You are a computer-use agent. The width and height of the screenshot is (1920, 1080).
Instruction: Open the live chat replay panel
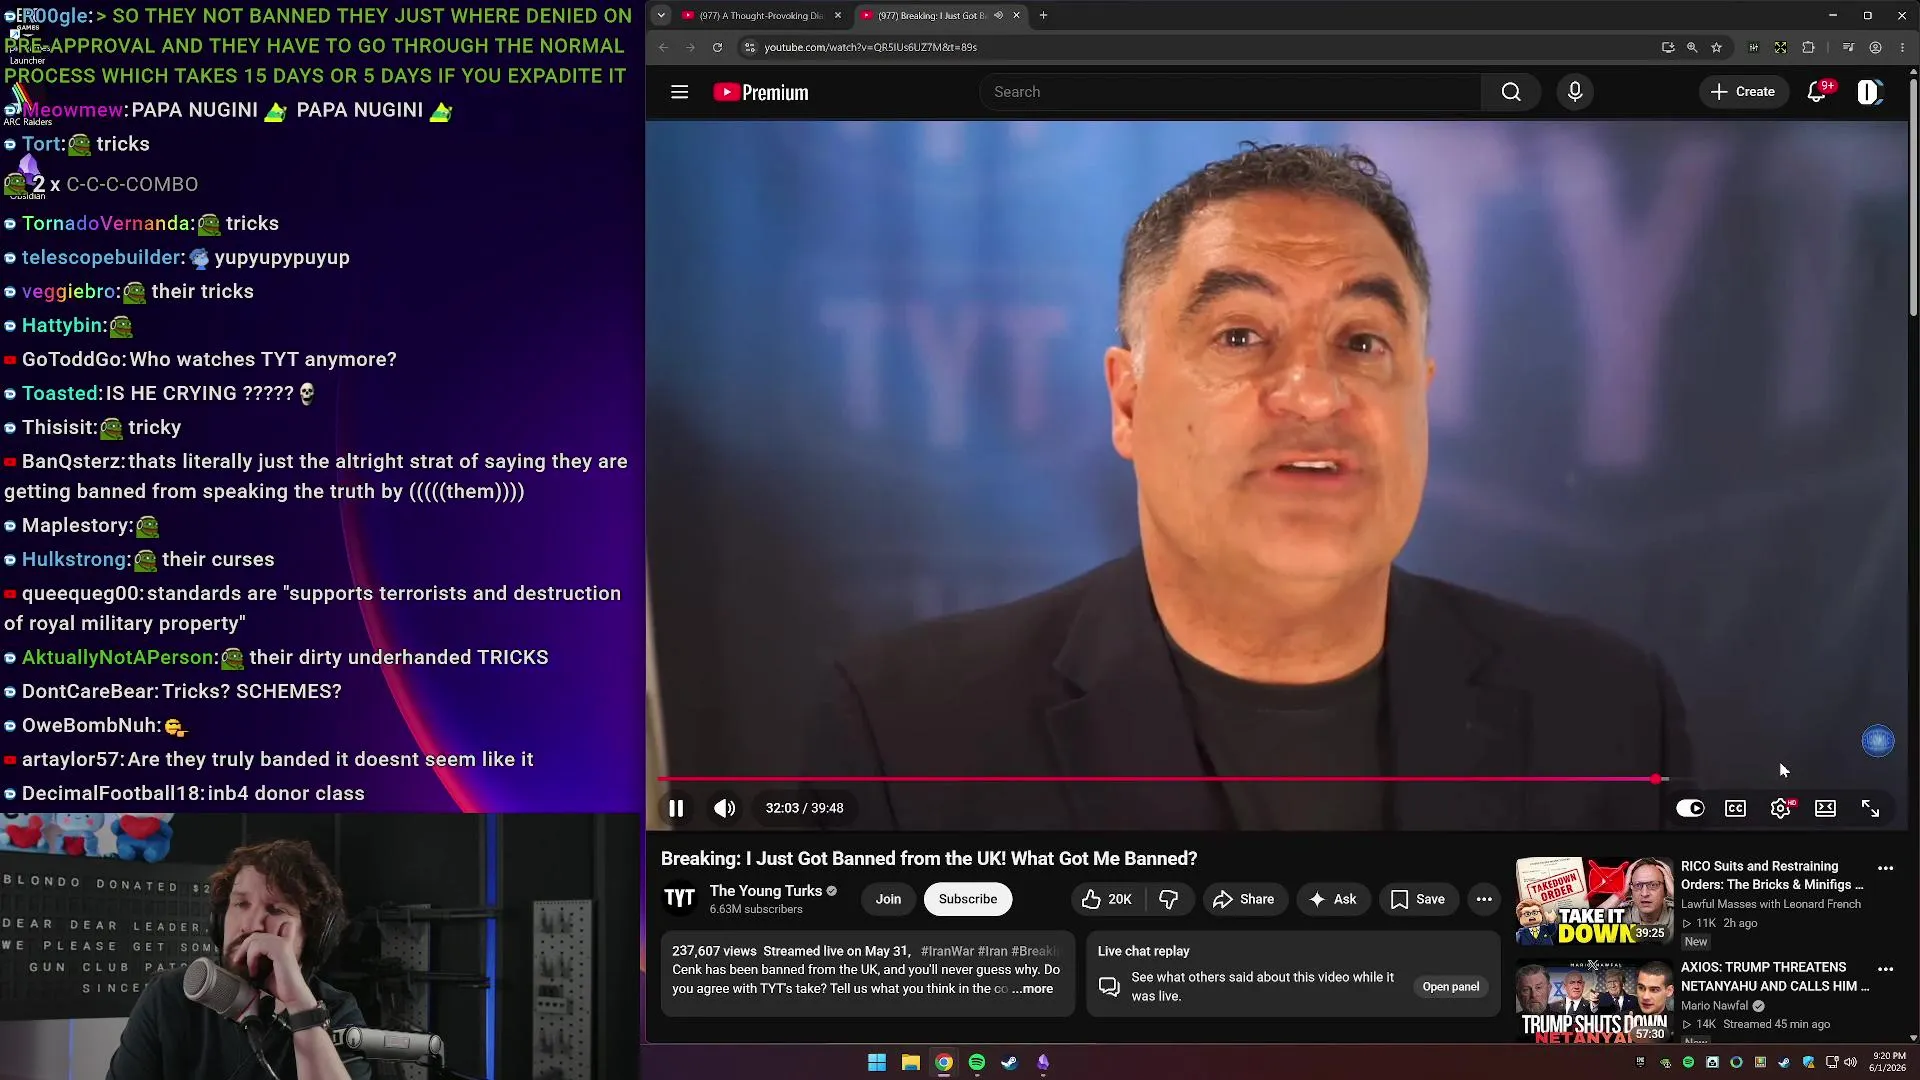[x=1450, y=987]
